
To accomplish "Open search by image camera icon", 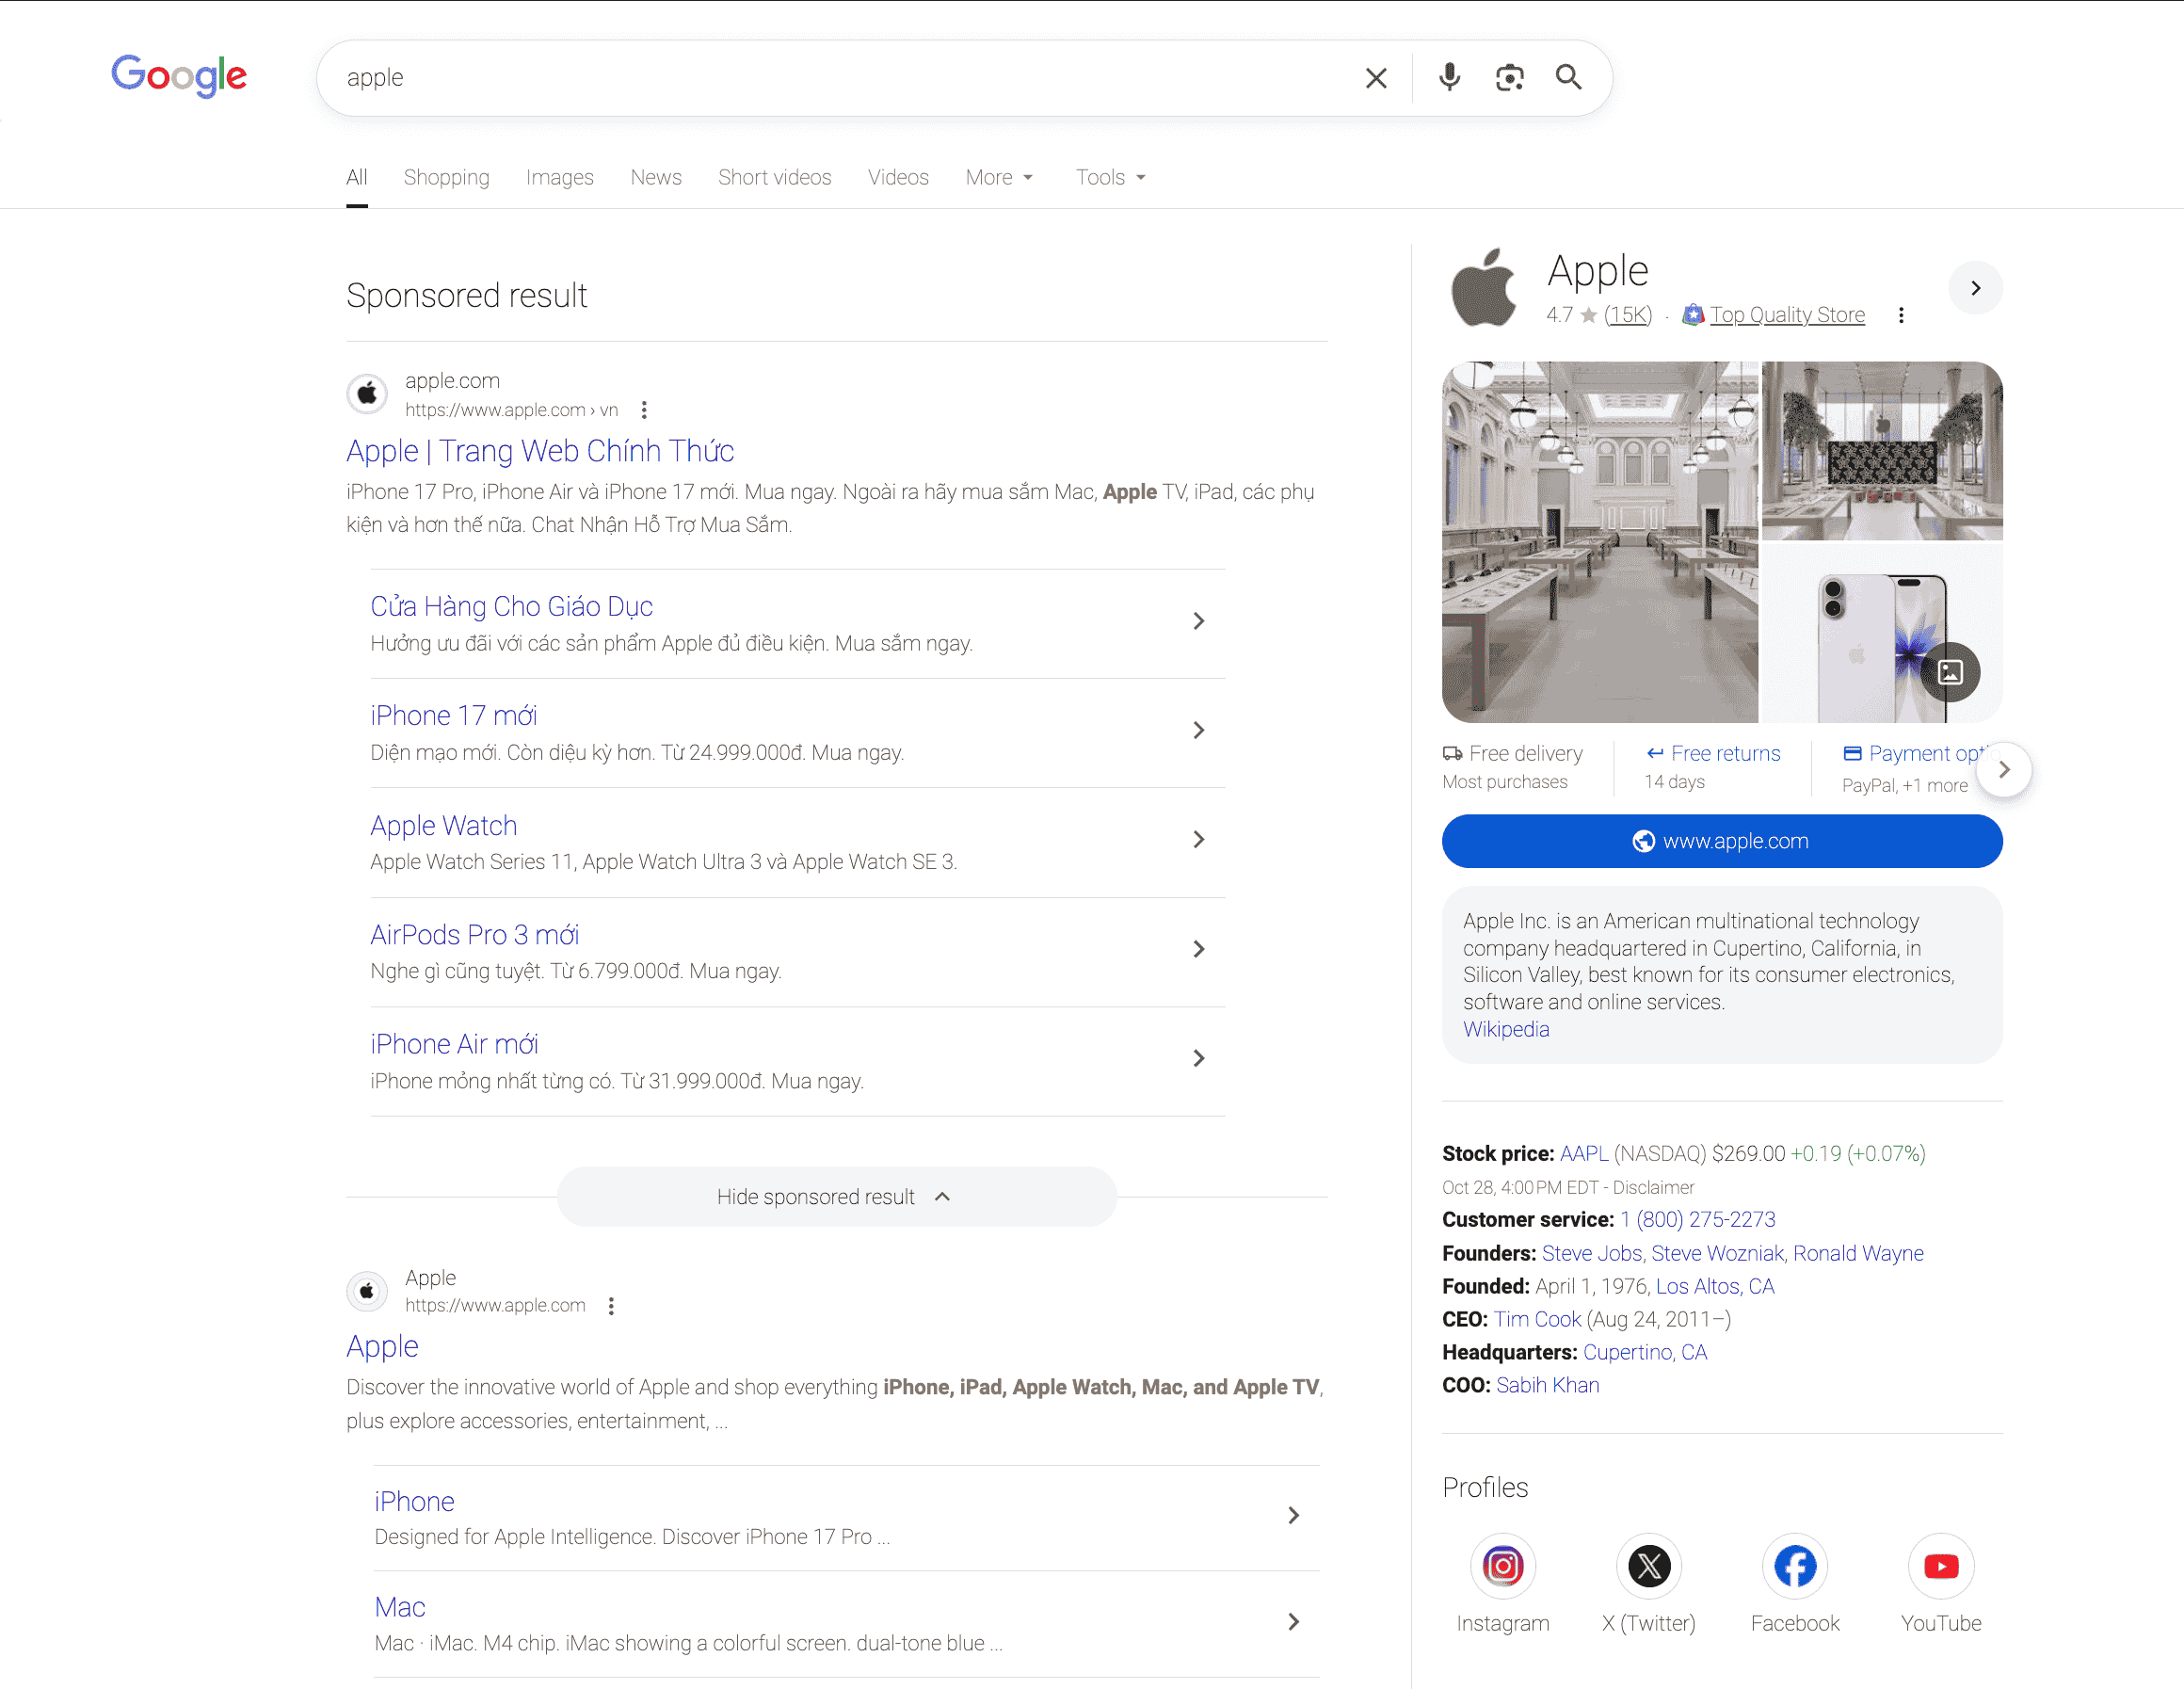I will pos(1509,77).
